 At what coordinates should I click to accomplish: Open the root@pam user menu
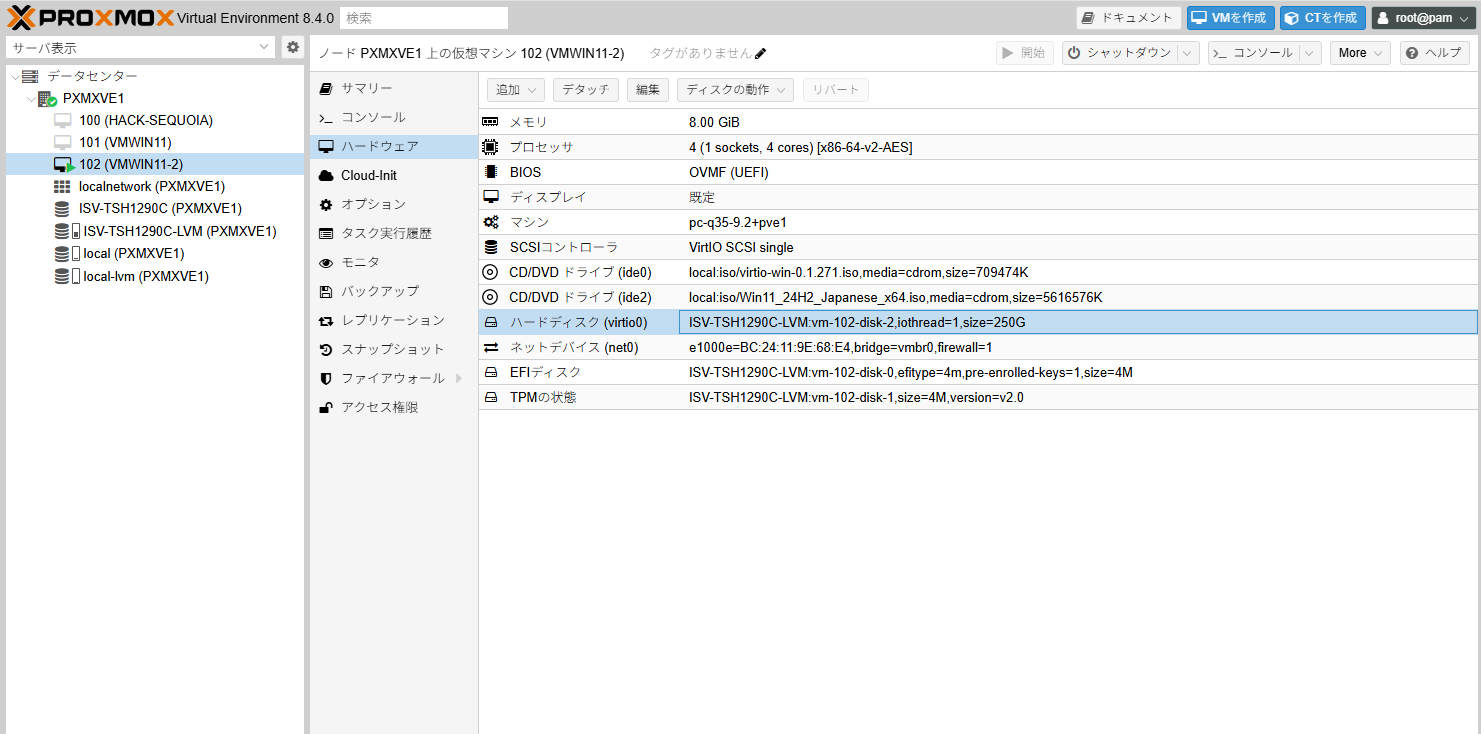point(1424,18)
